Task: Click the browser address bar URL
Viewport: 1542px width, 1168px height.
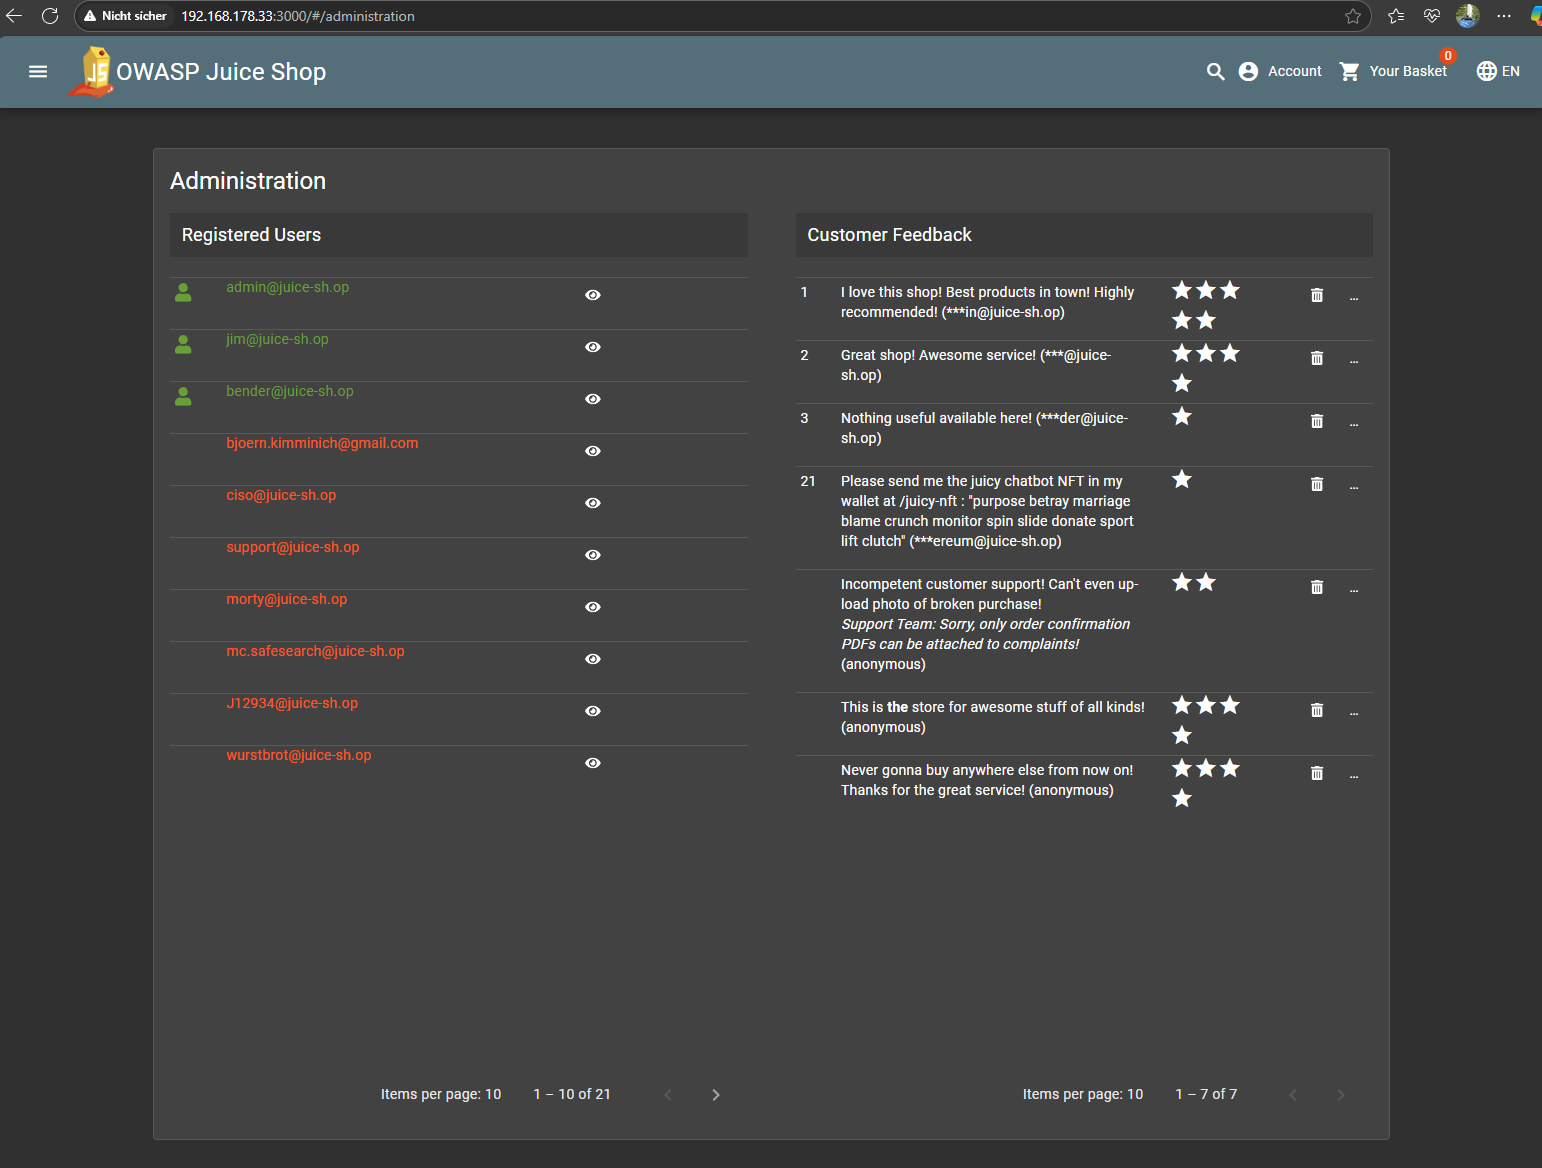Action: click(298, 16)
